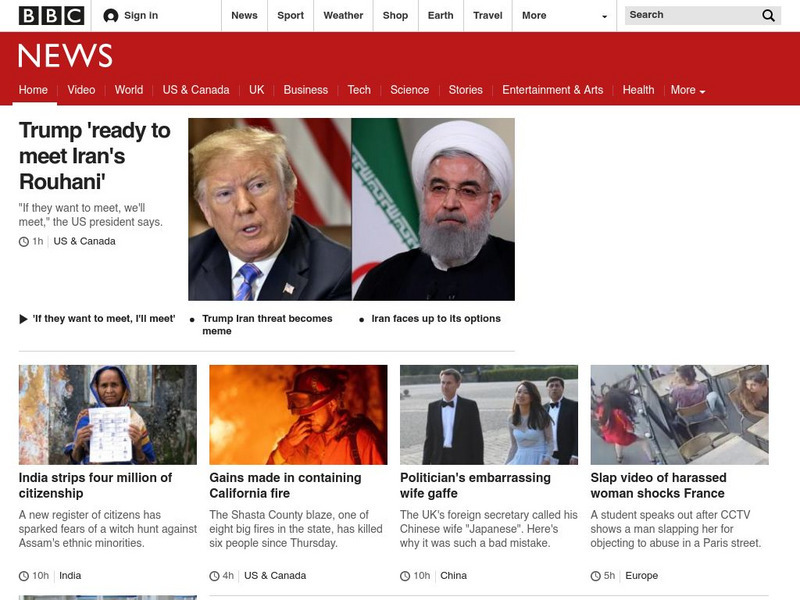Click the US & Canada tag under Trump story
Image resolution: width=800 pixels, height=600 pixels.
pos(84,241)
